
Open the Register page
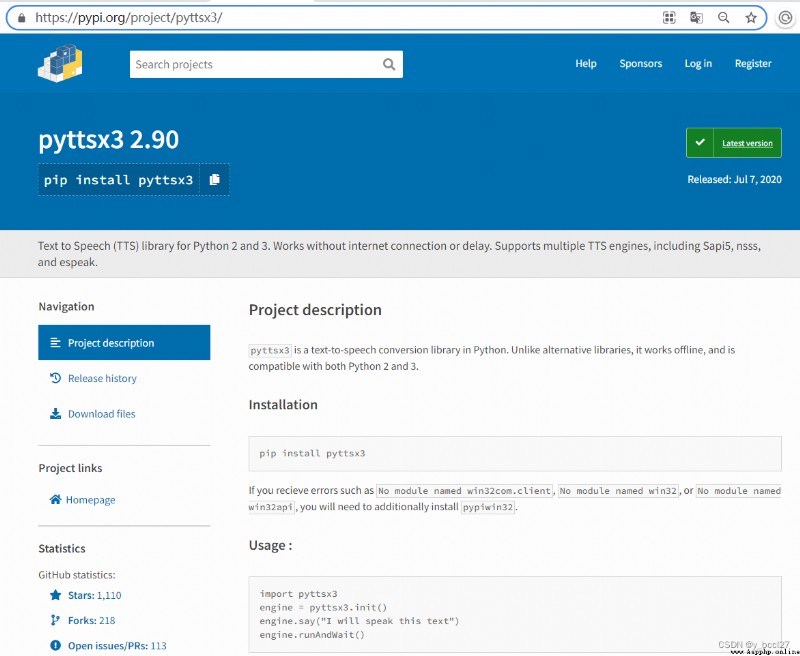point(753,64)
